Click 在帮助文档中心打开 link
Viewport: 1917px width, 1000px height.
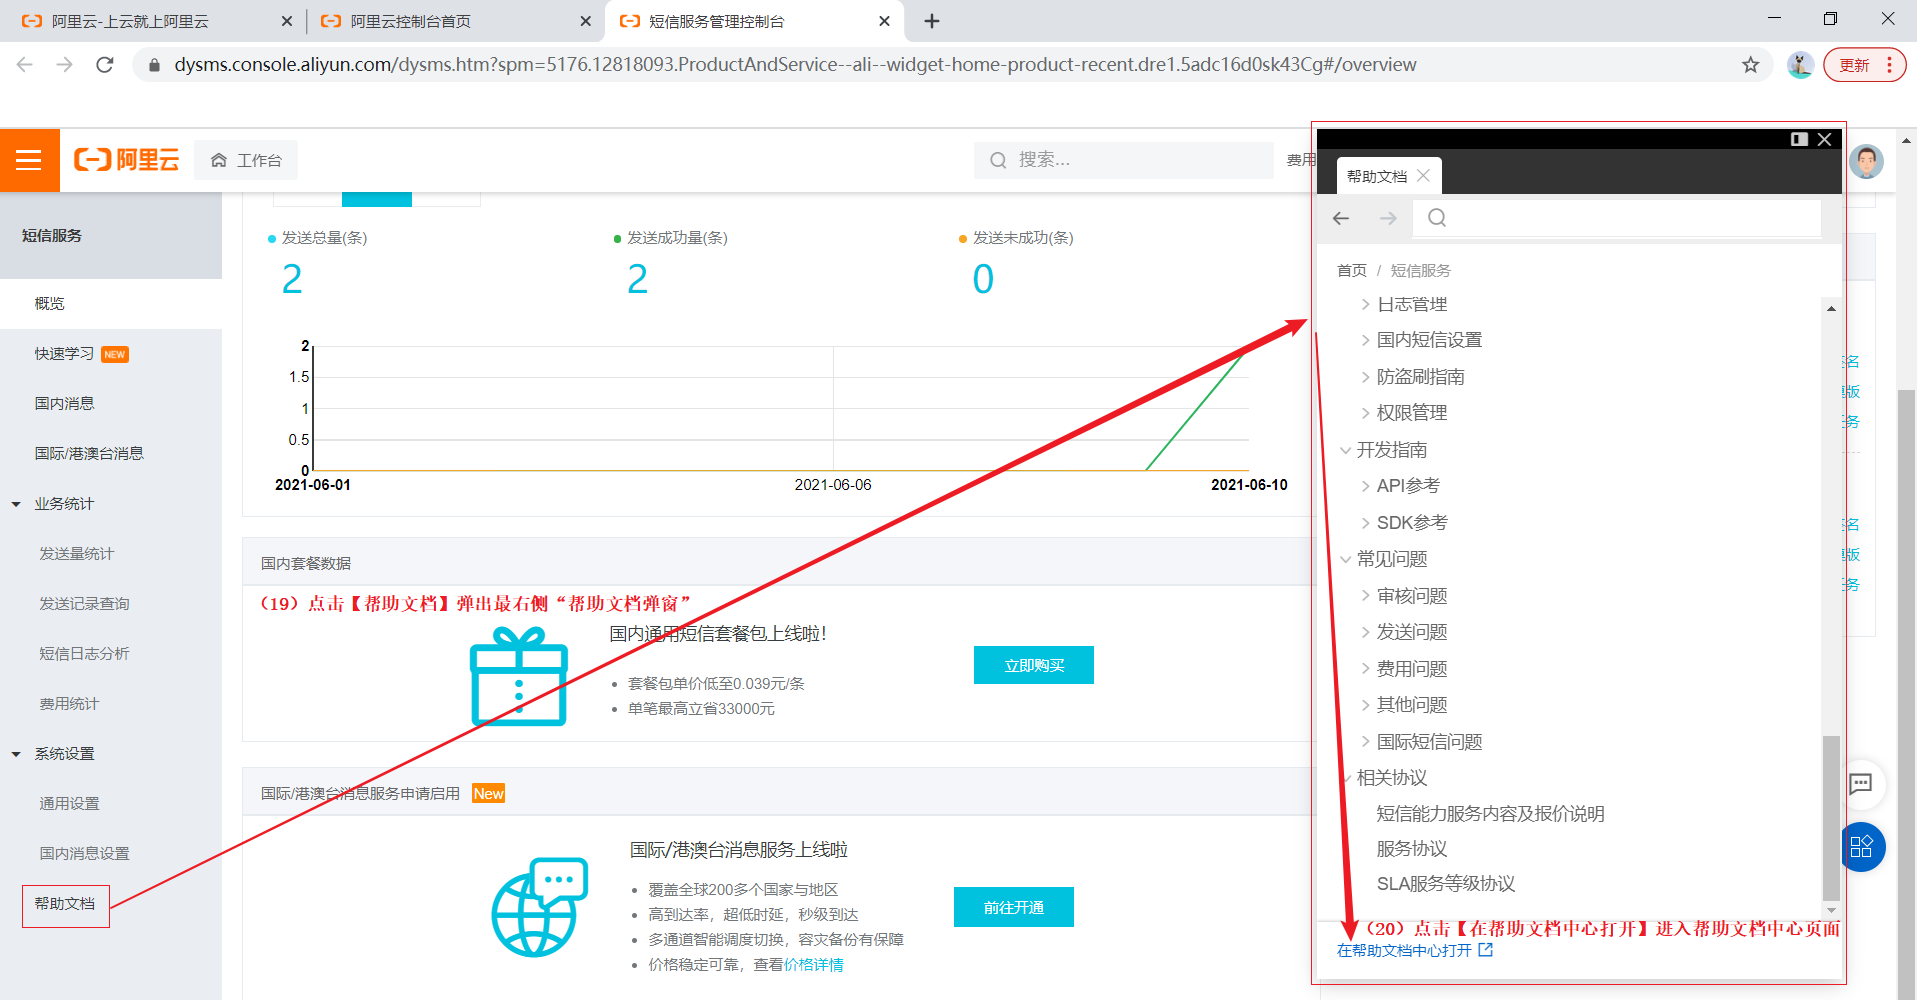click(1414, 950)
